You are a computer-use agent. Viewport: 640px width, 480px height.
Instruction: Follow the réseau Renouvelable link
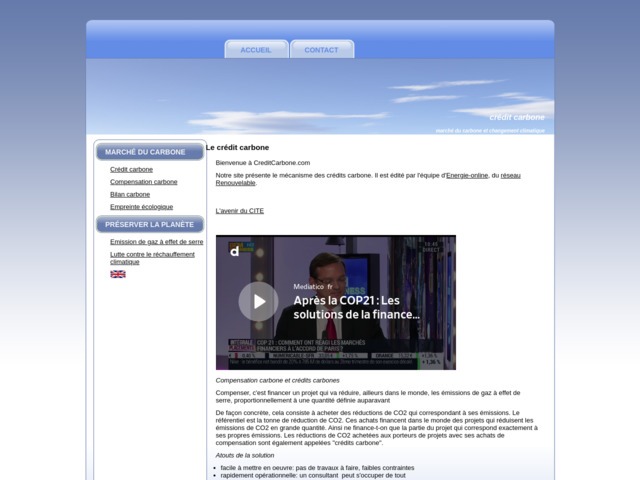click(370, 179)
